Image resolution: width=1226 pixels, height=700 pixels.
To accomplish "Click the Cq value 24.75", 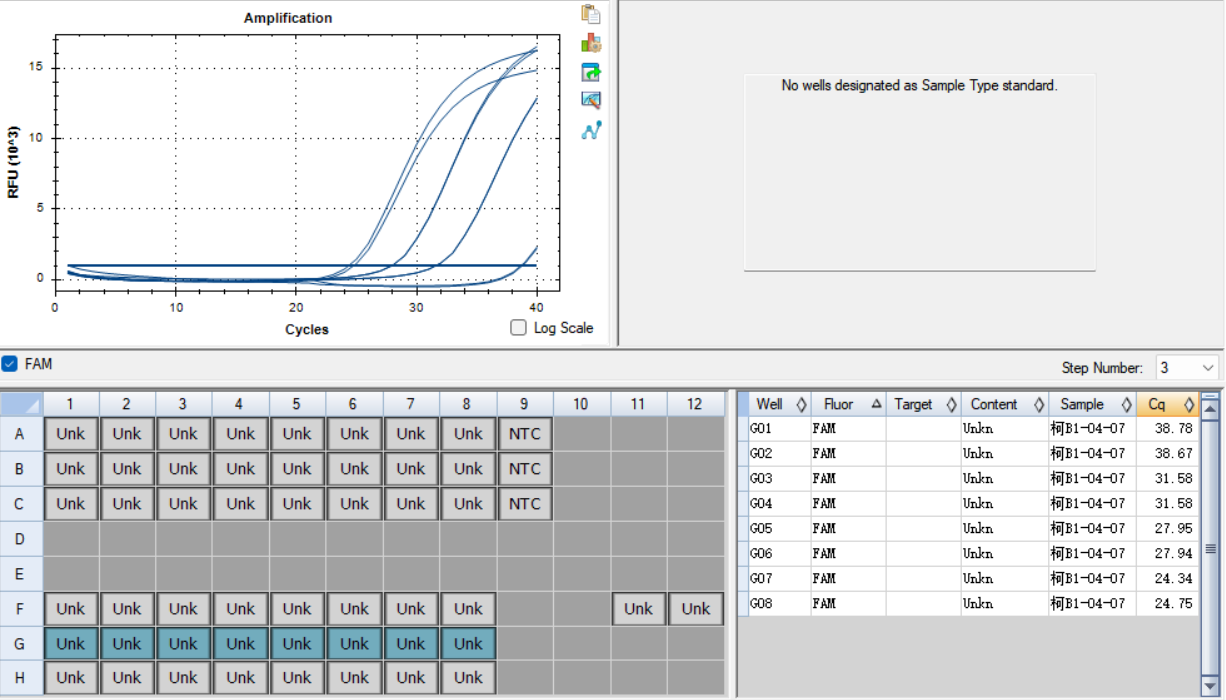I will (x=1172, y=603).
